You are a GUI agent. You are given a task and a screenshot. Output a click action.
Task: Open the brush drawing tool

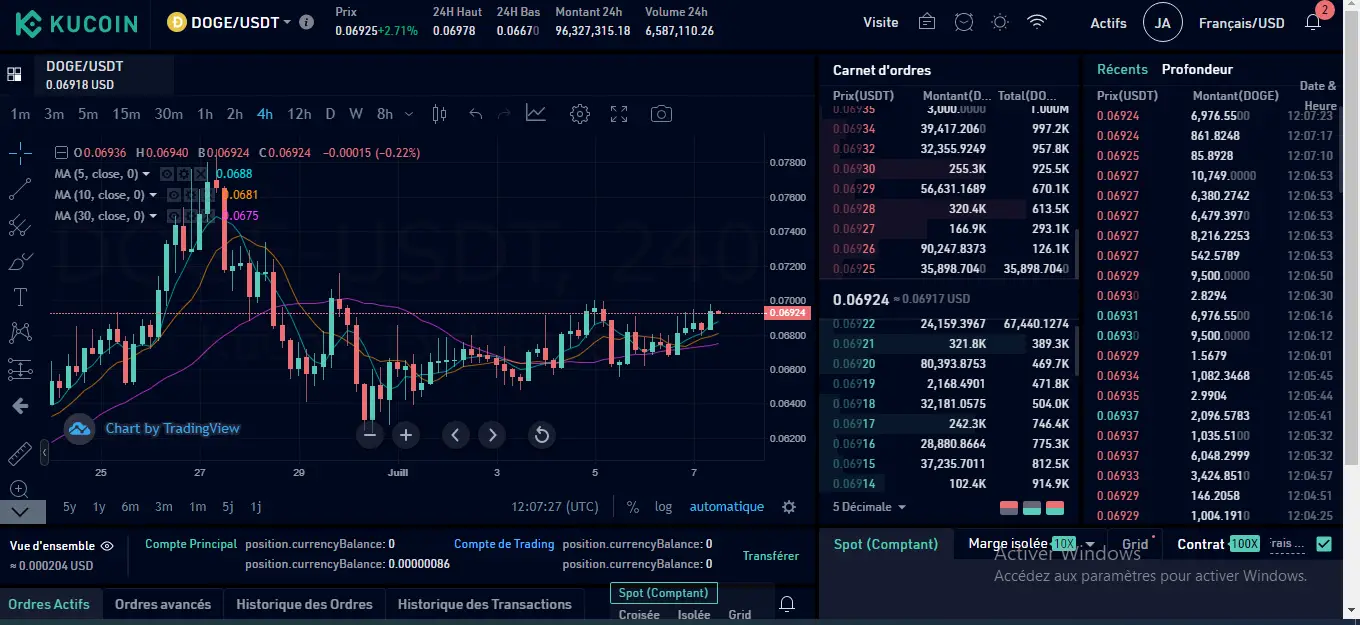click(x=20, y=261)
